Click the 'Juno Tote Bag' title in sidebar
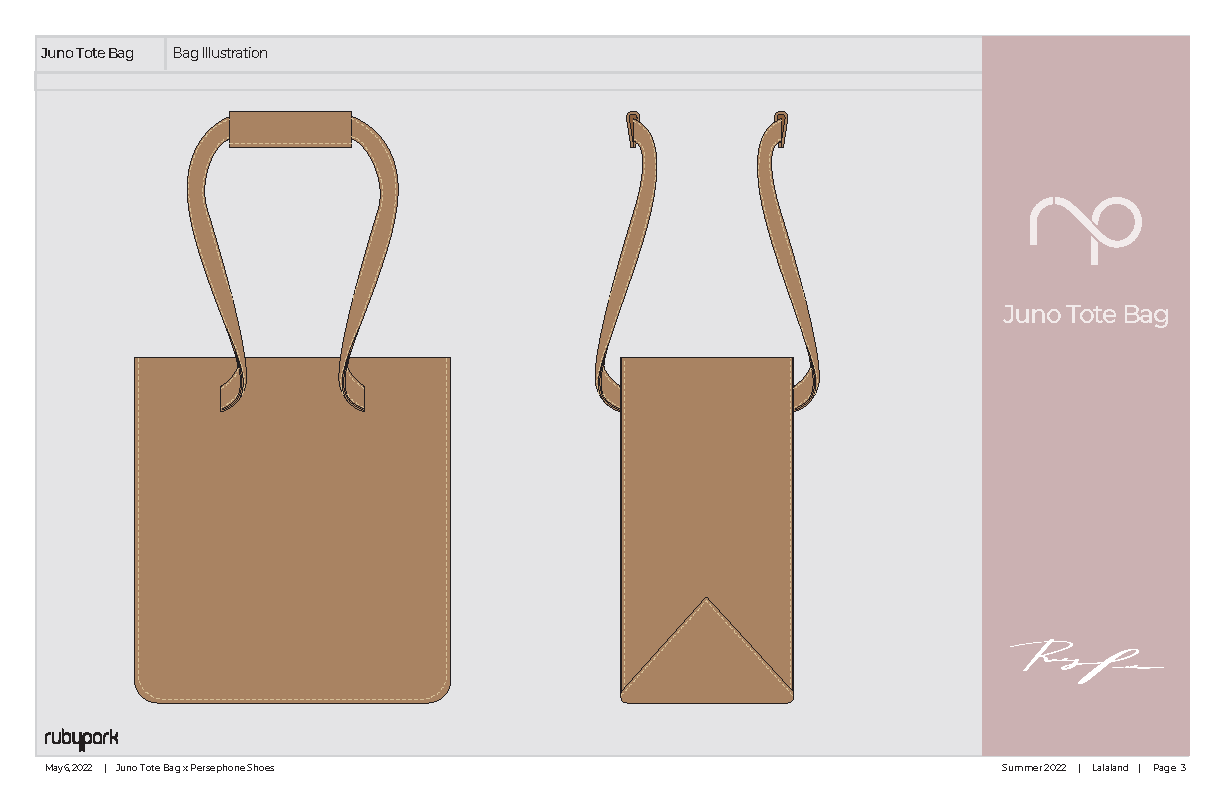1224x792 pixels. [1085, 315]
